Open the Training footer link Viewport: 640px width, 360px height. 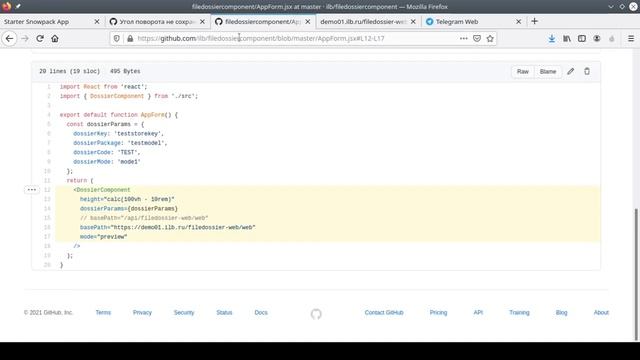(519, 312)
